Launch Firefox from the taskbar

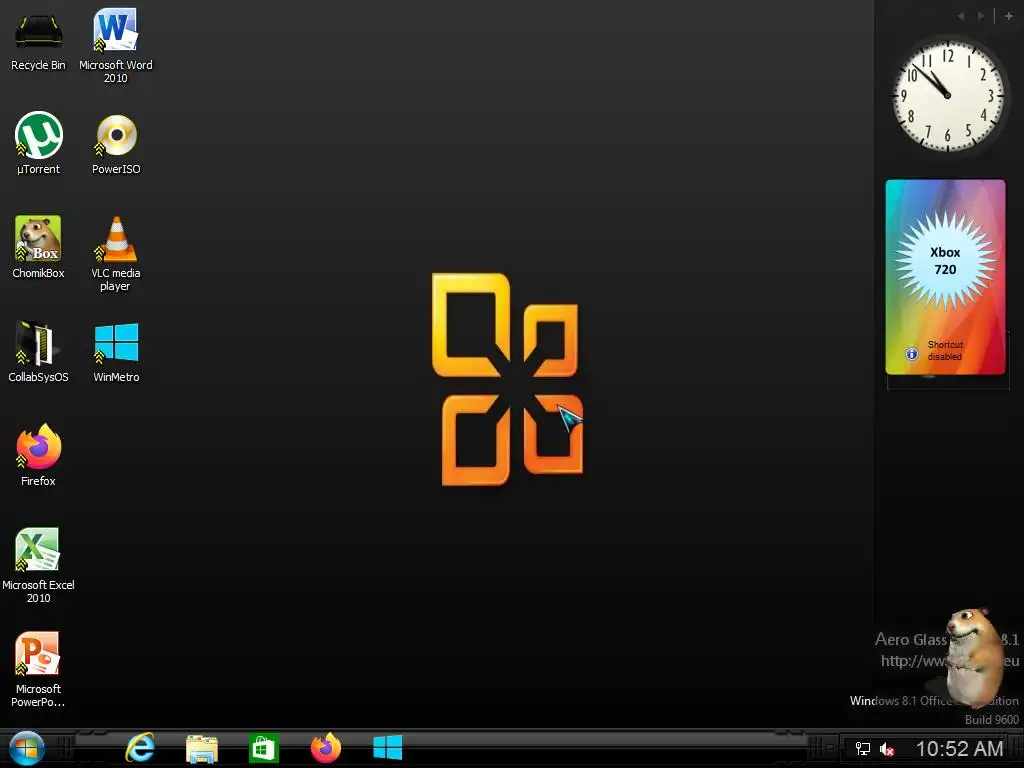click(x=326, y=748)
